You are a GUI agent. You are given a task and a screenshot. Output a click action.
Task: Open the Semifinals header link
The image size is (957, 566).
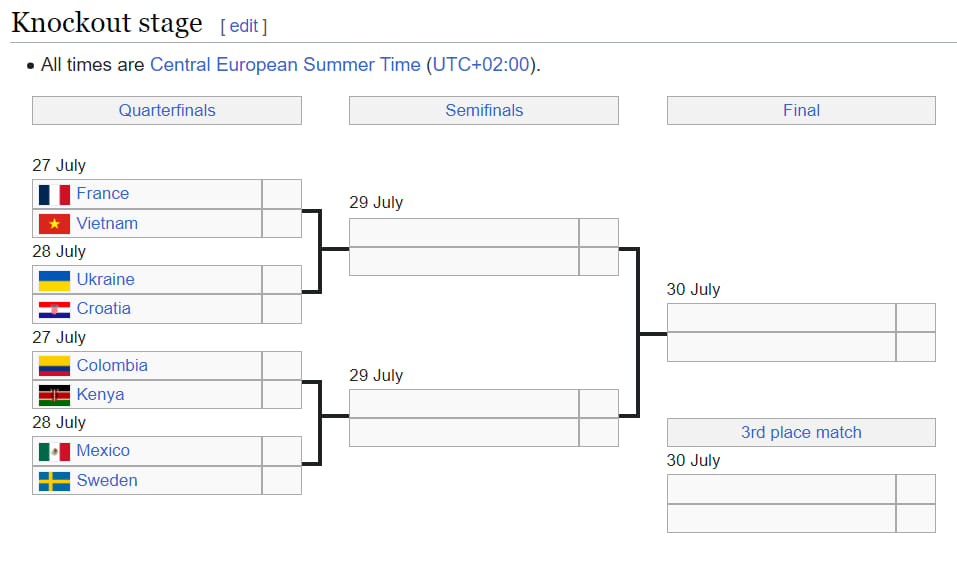pos(484,111)
